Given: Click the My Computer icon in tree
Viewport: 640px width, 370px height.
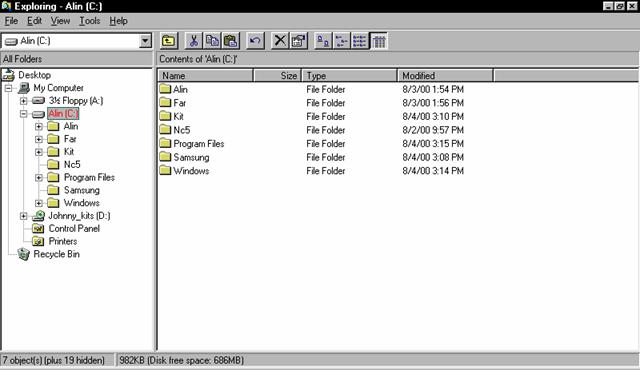Looking at the screenshot, I should [x=24, y=88].
